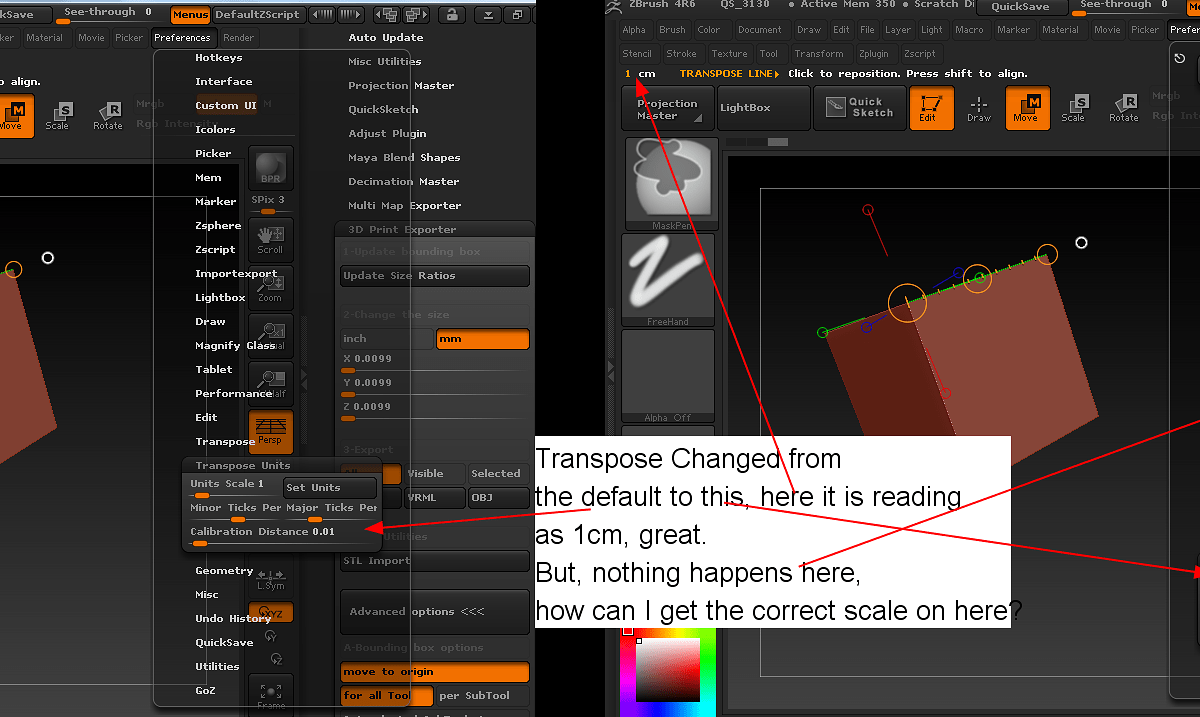Click the lock interface icon
The height and width of the screenshot is (717, 1200).
452,14
